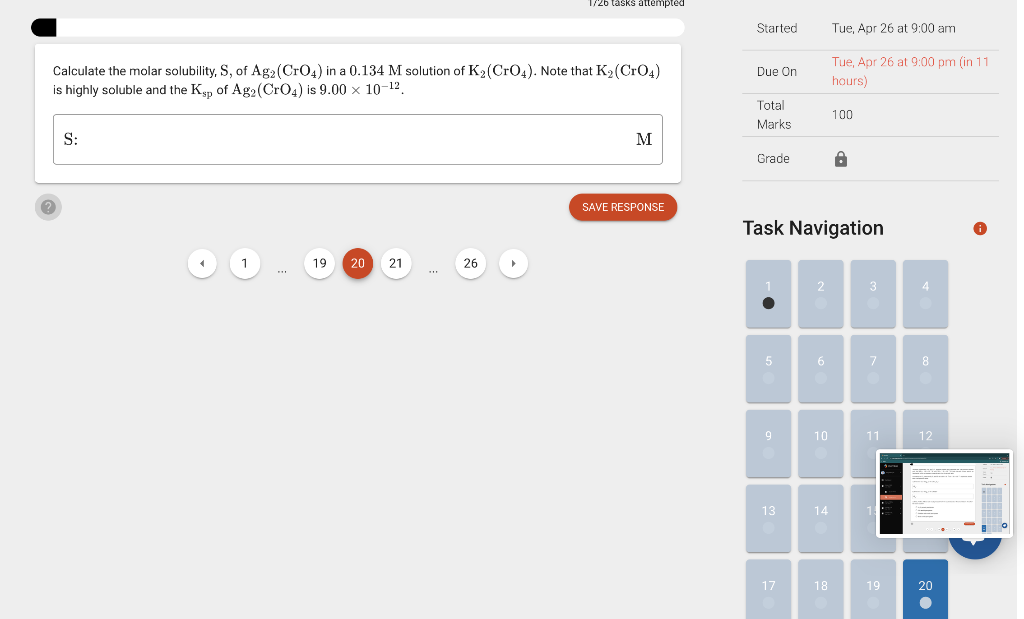Click the floating screenshot preview thumbnail

944,494
